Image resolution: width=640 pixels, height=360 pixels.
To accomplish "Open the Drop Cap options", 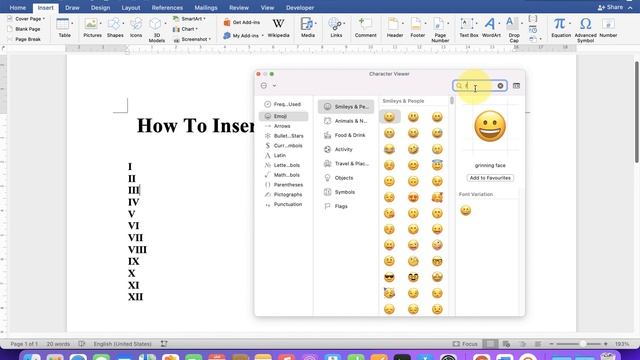I will click(514, 29).
